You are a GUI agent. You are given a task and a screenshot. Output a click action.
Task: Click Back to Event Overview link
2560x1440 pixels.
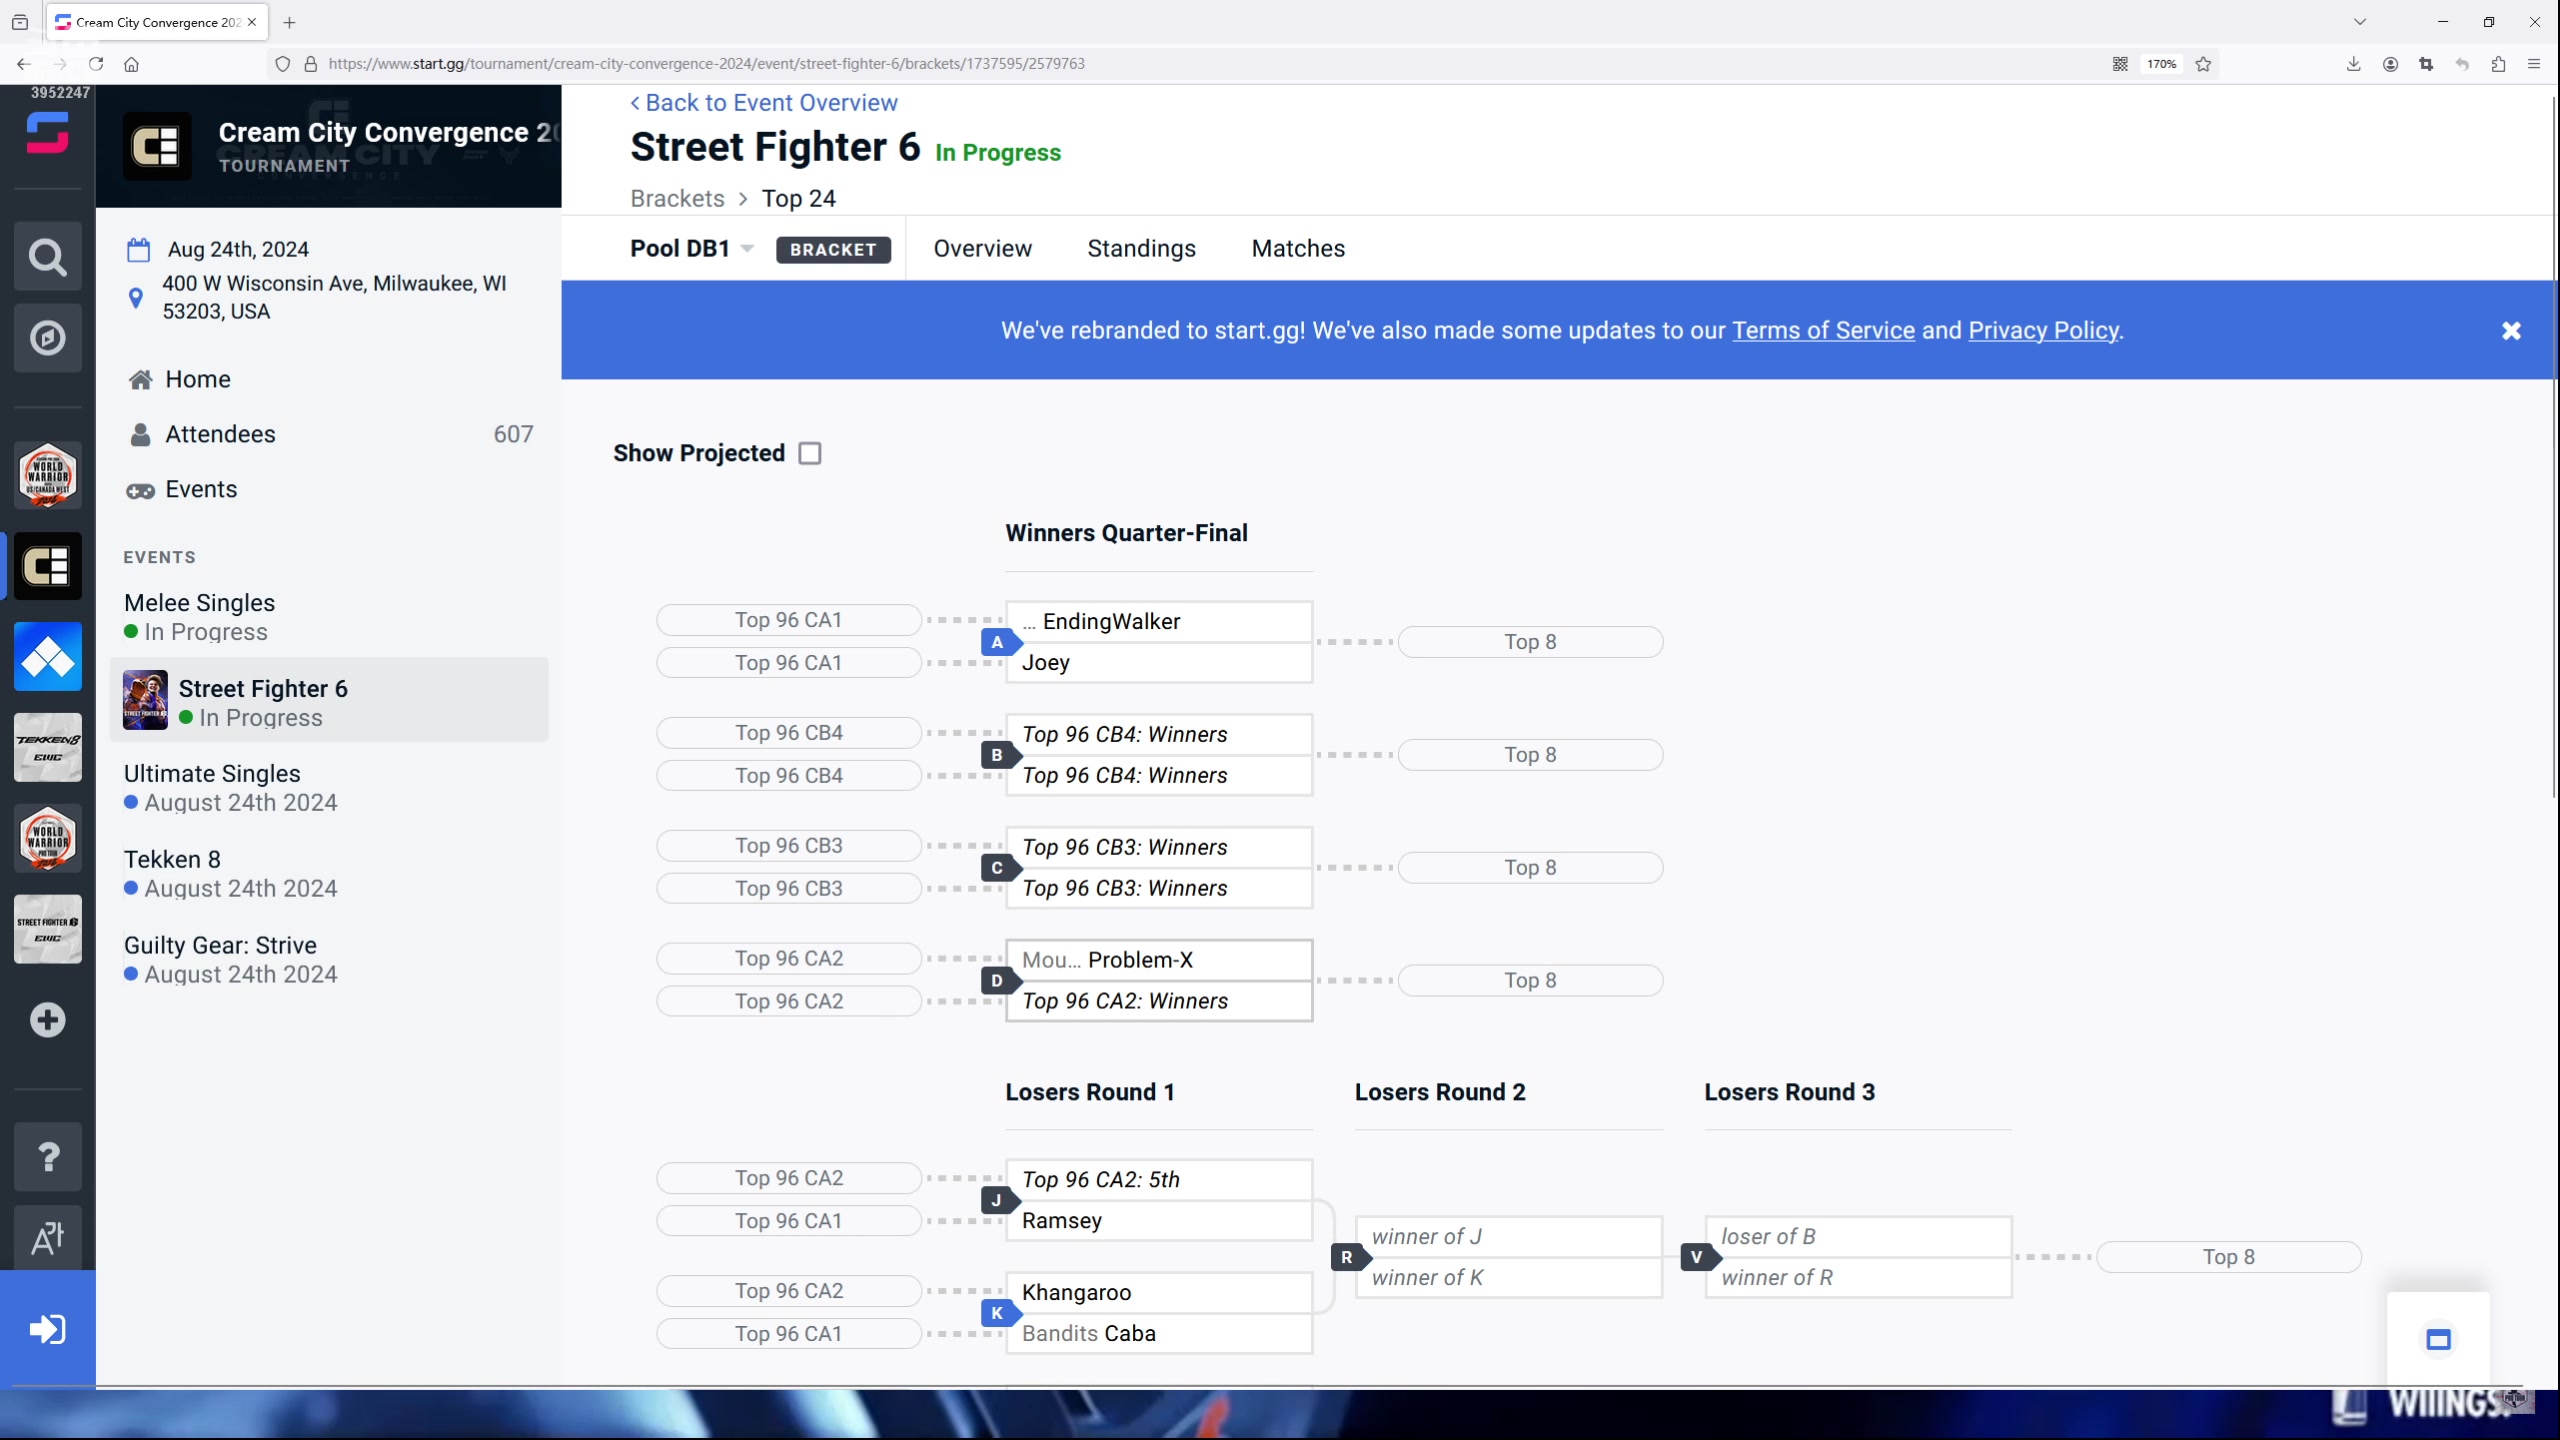point(764,103)
